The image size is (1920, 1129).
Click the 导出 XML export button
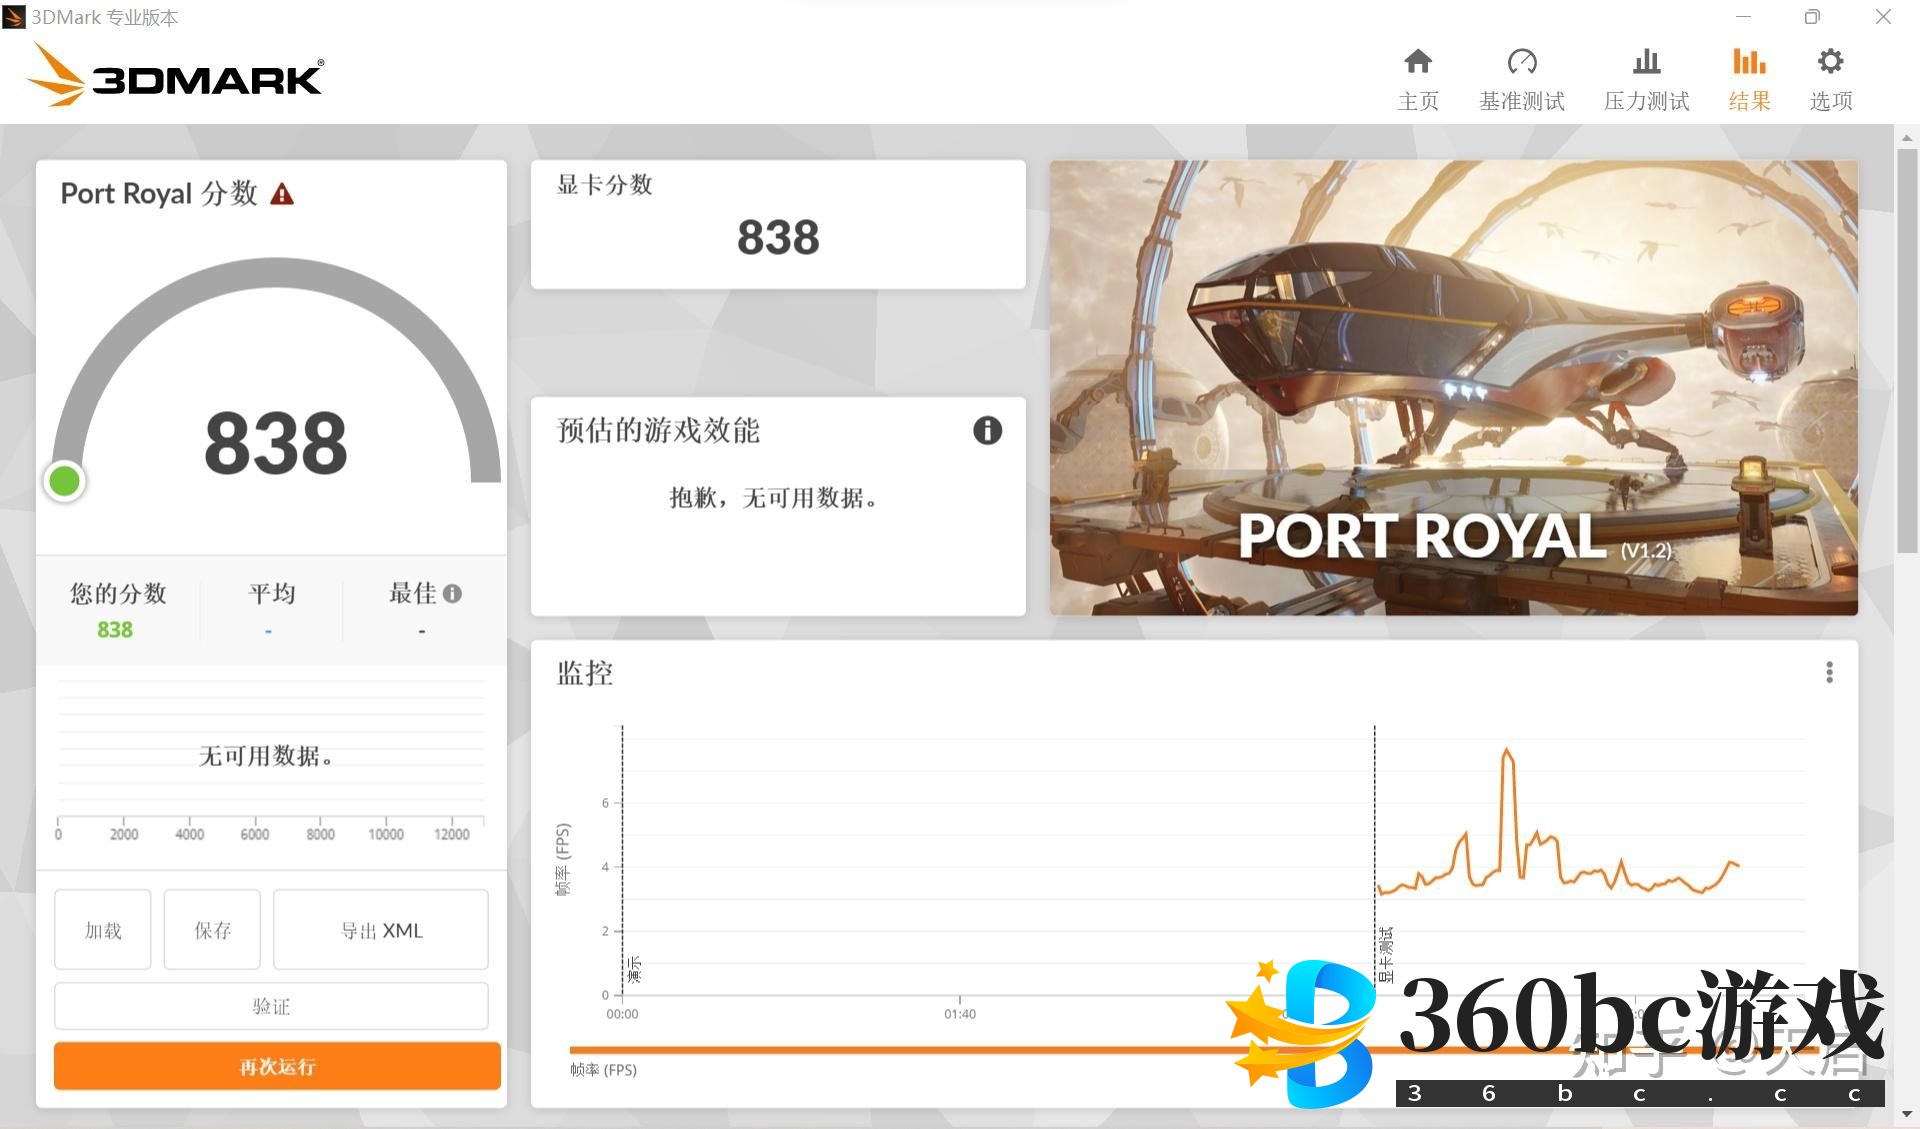pos(381,930)
